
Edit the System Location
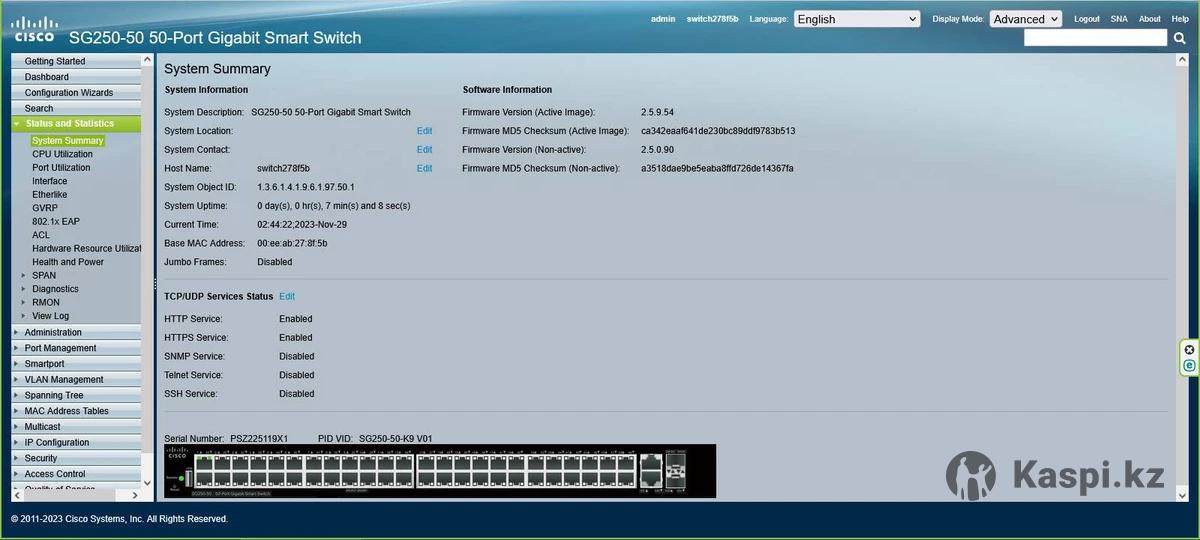(425, 131)
